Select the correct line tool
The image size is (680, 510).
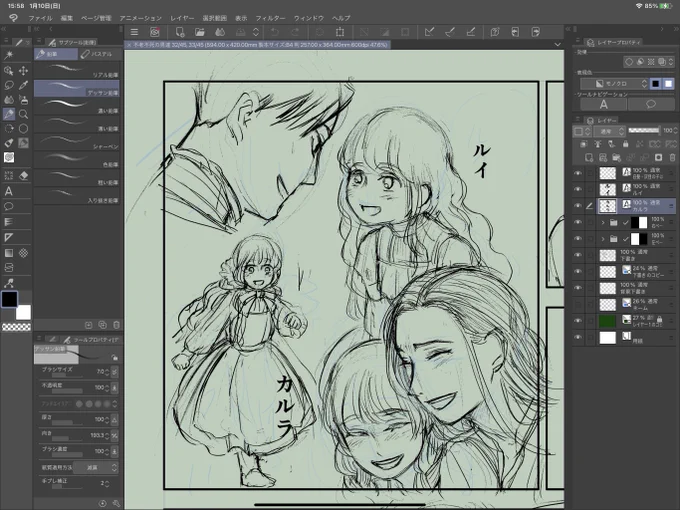tap(9, 284)
